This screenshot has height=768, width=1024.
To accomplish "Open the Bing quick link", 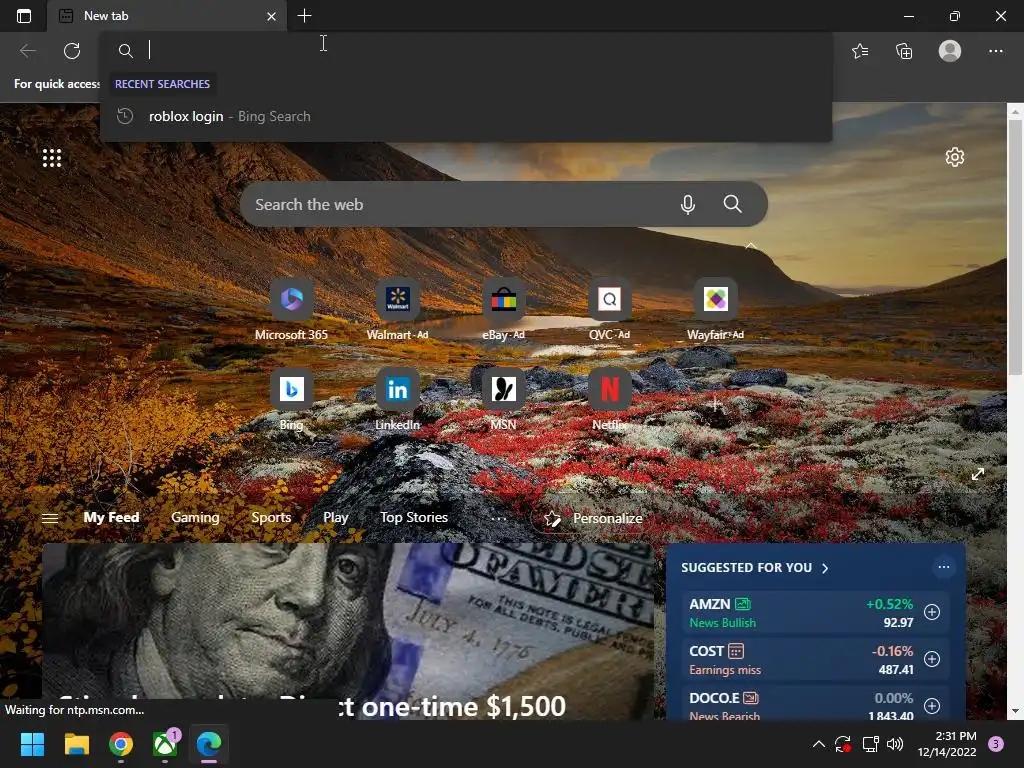I will [291, 400].
